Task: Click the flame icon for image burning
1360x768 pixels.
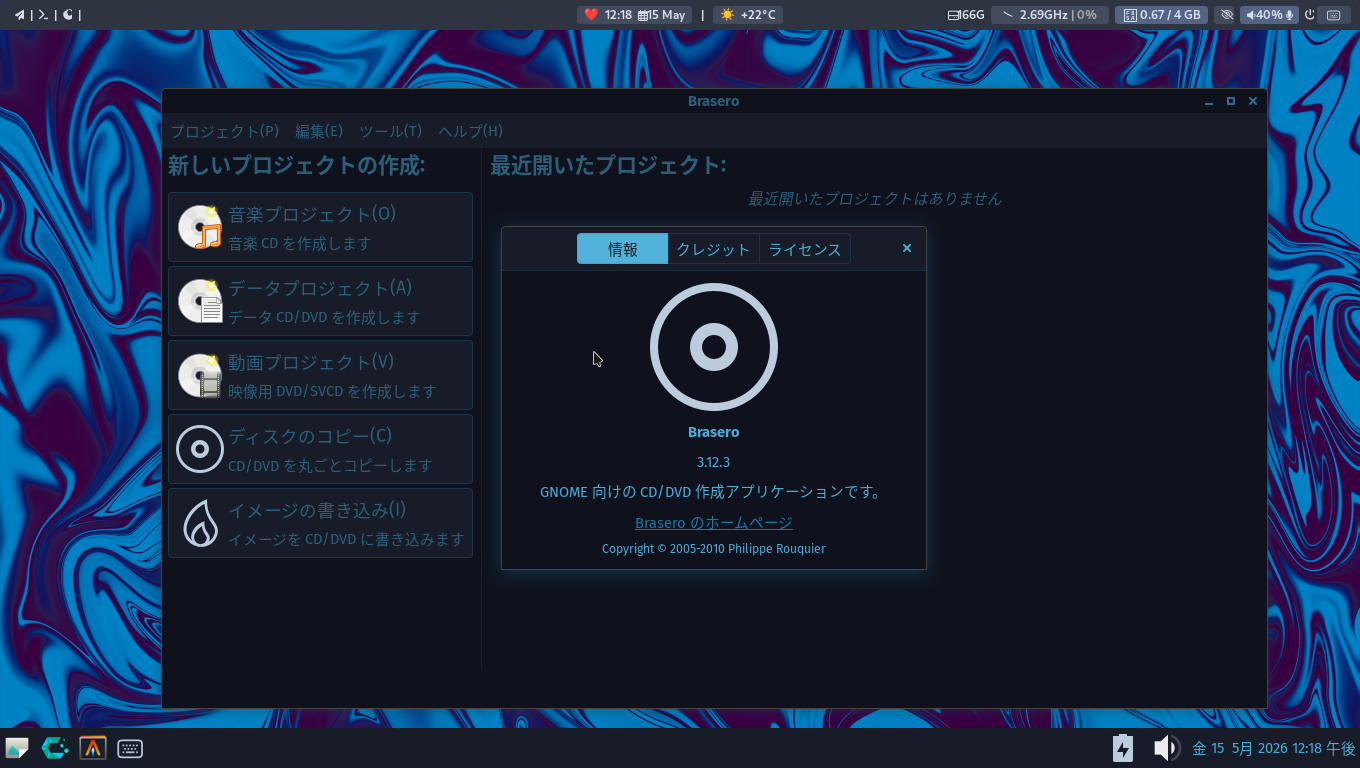Action: point(200,523)
